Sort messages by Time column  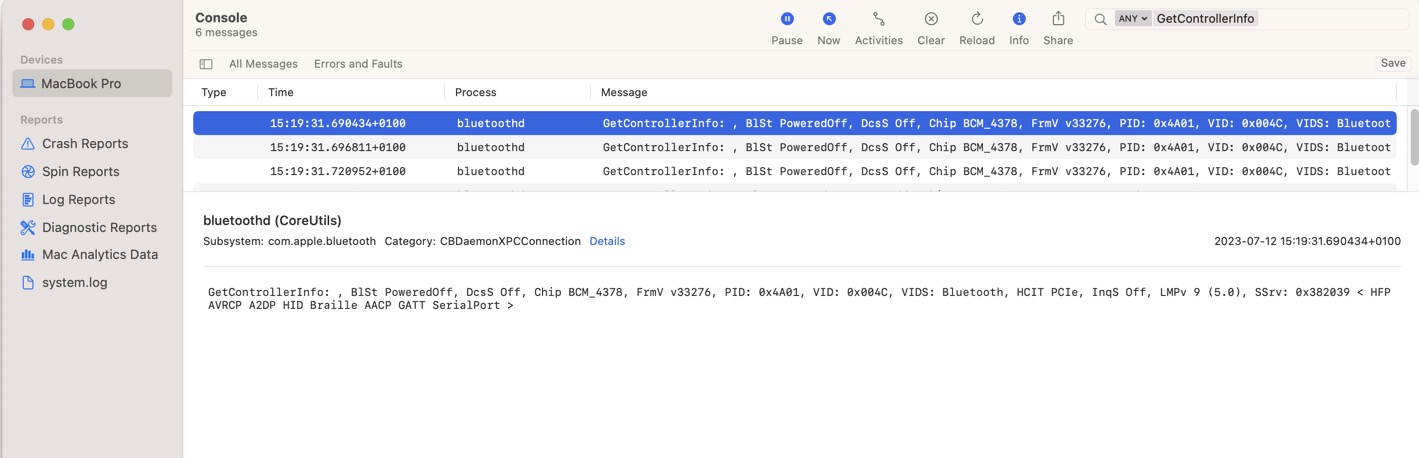click(x=281, y=92)
